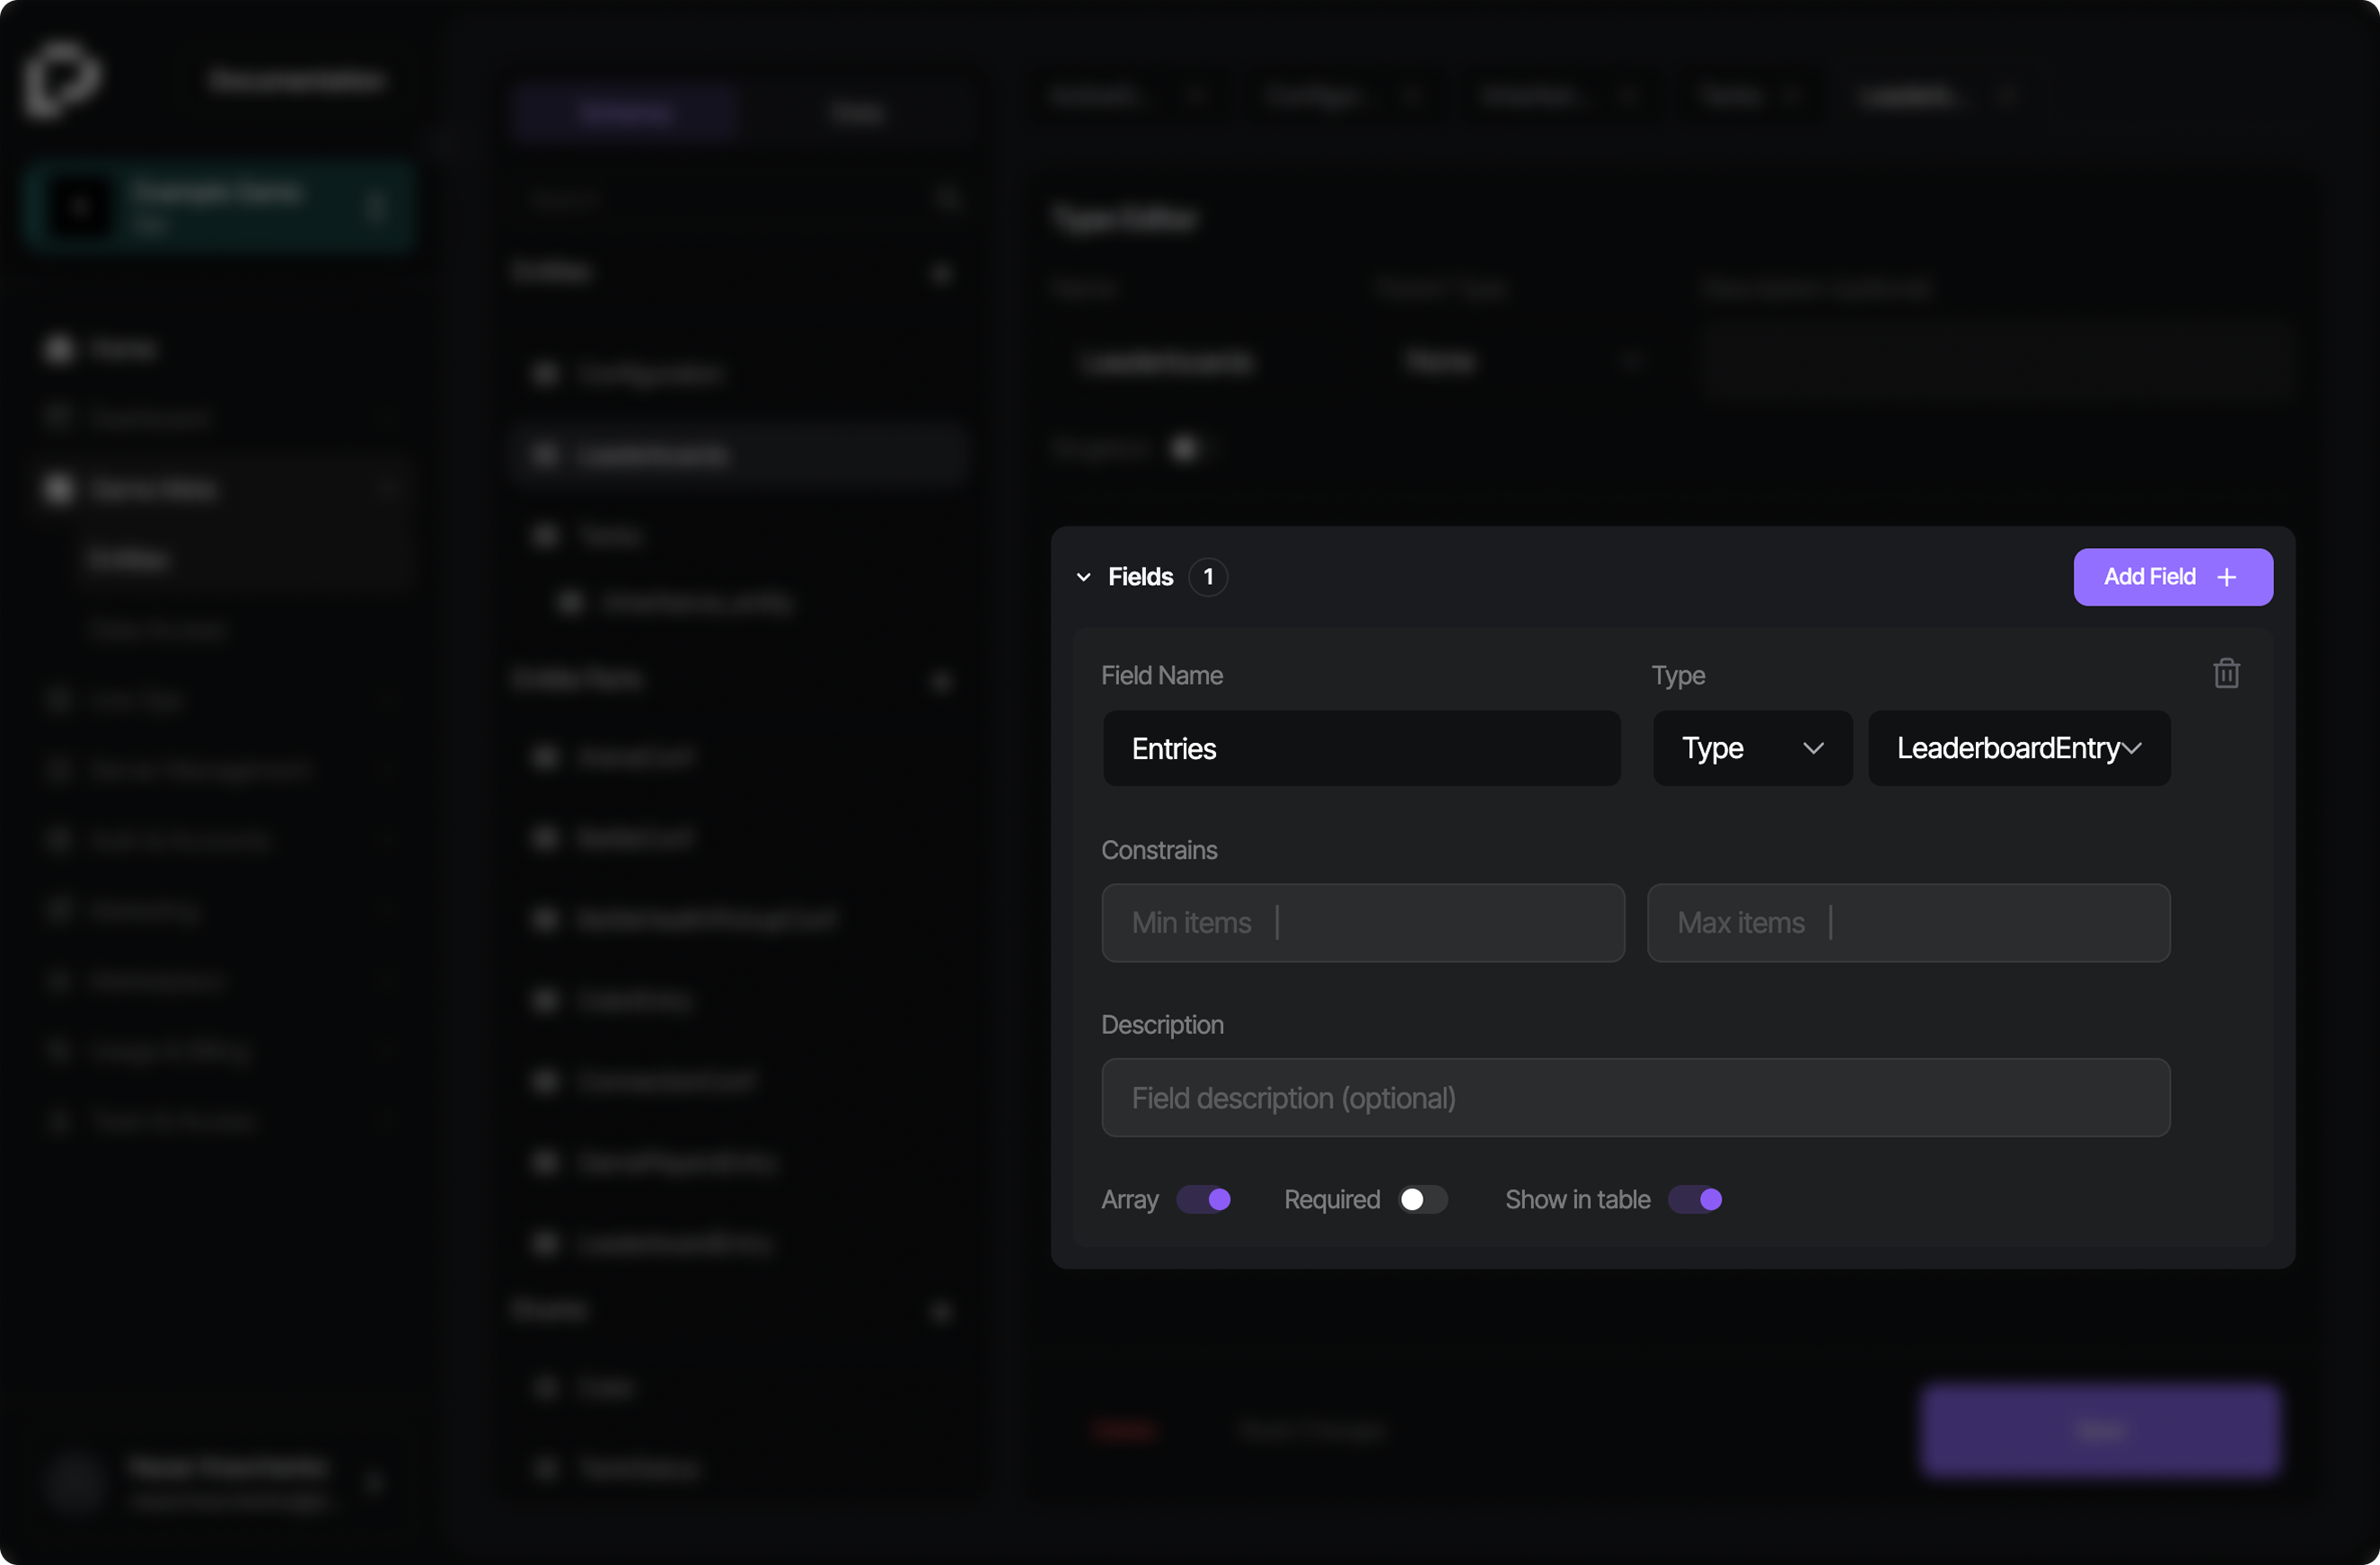Click the plus icon beside the Entities heading

[941, 272]
